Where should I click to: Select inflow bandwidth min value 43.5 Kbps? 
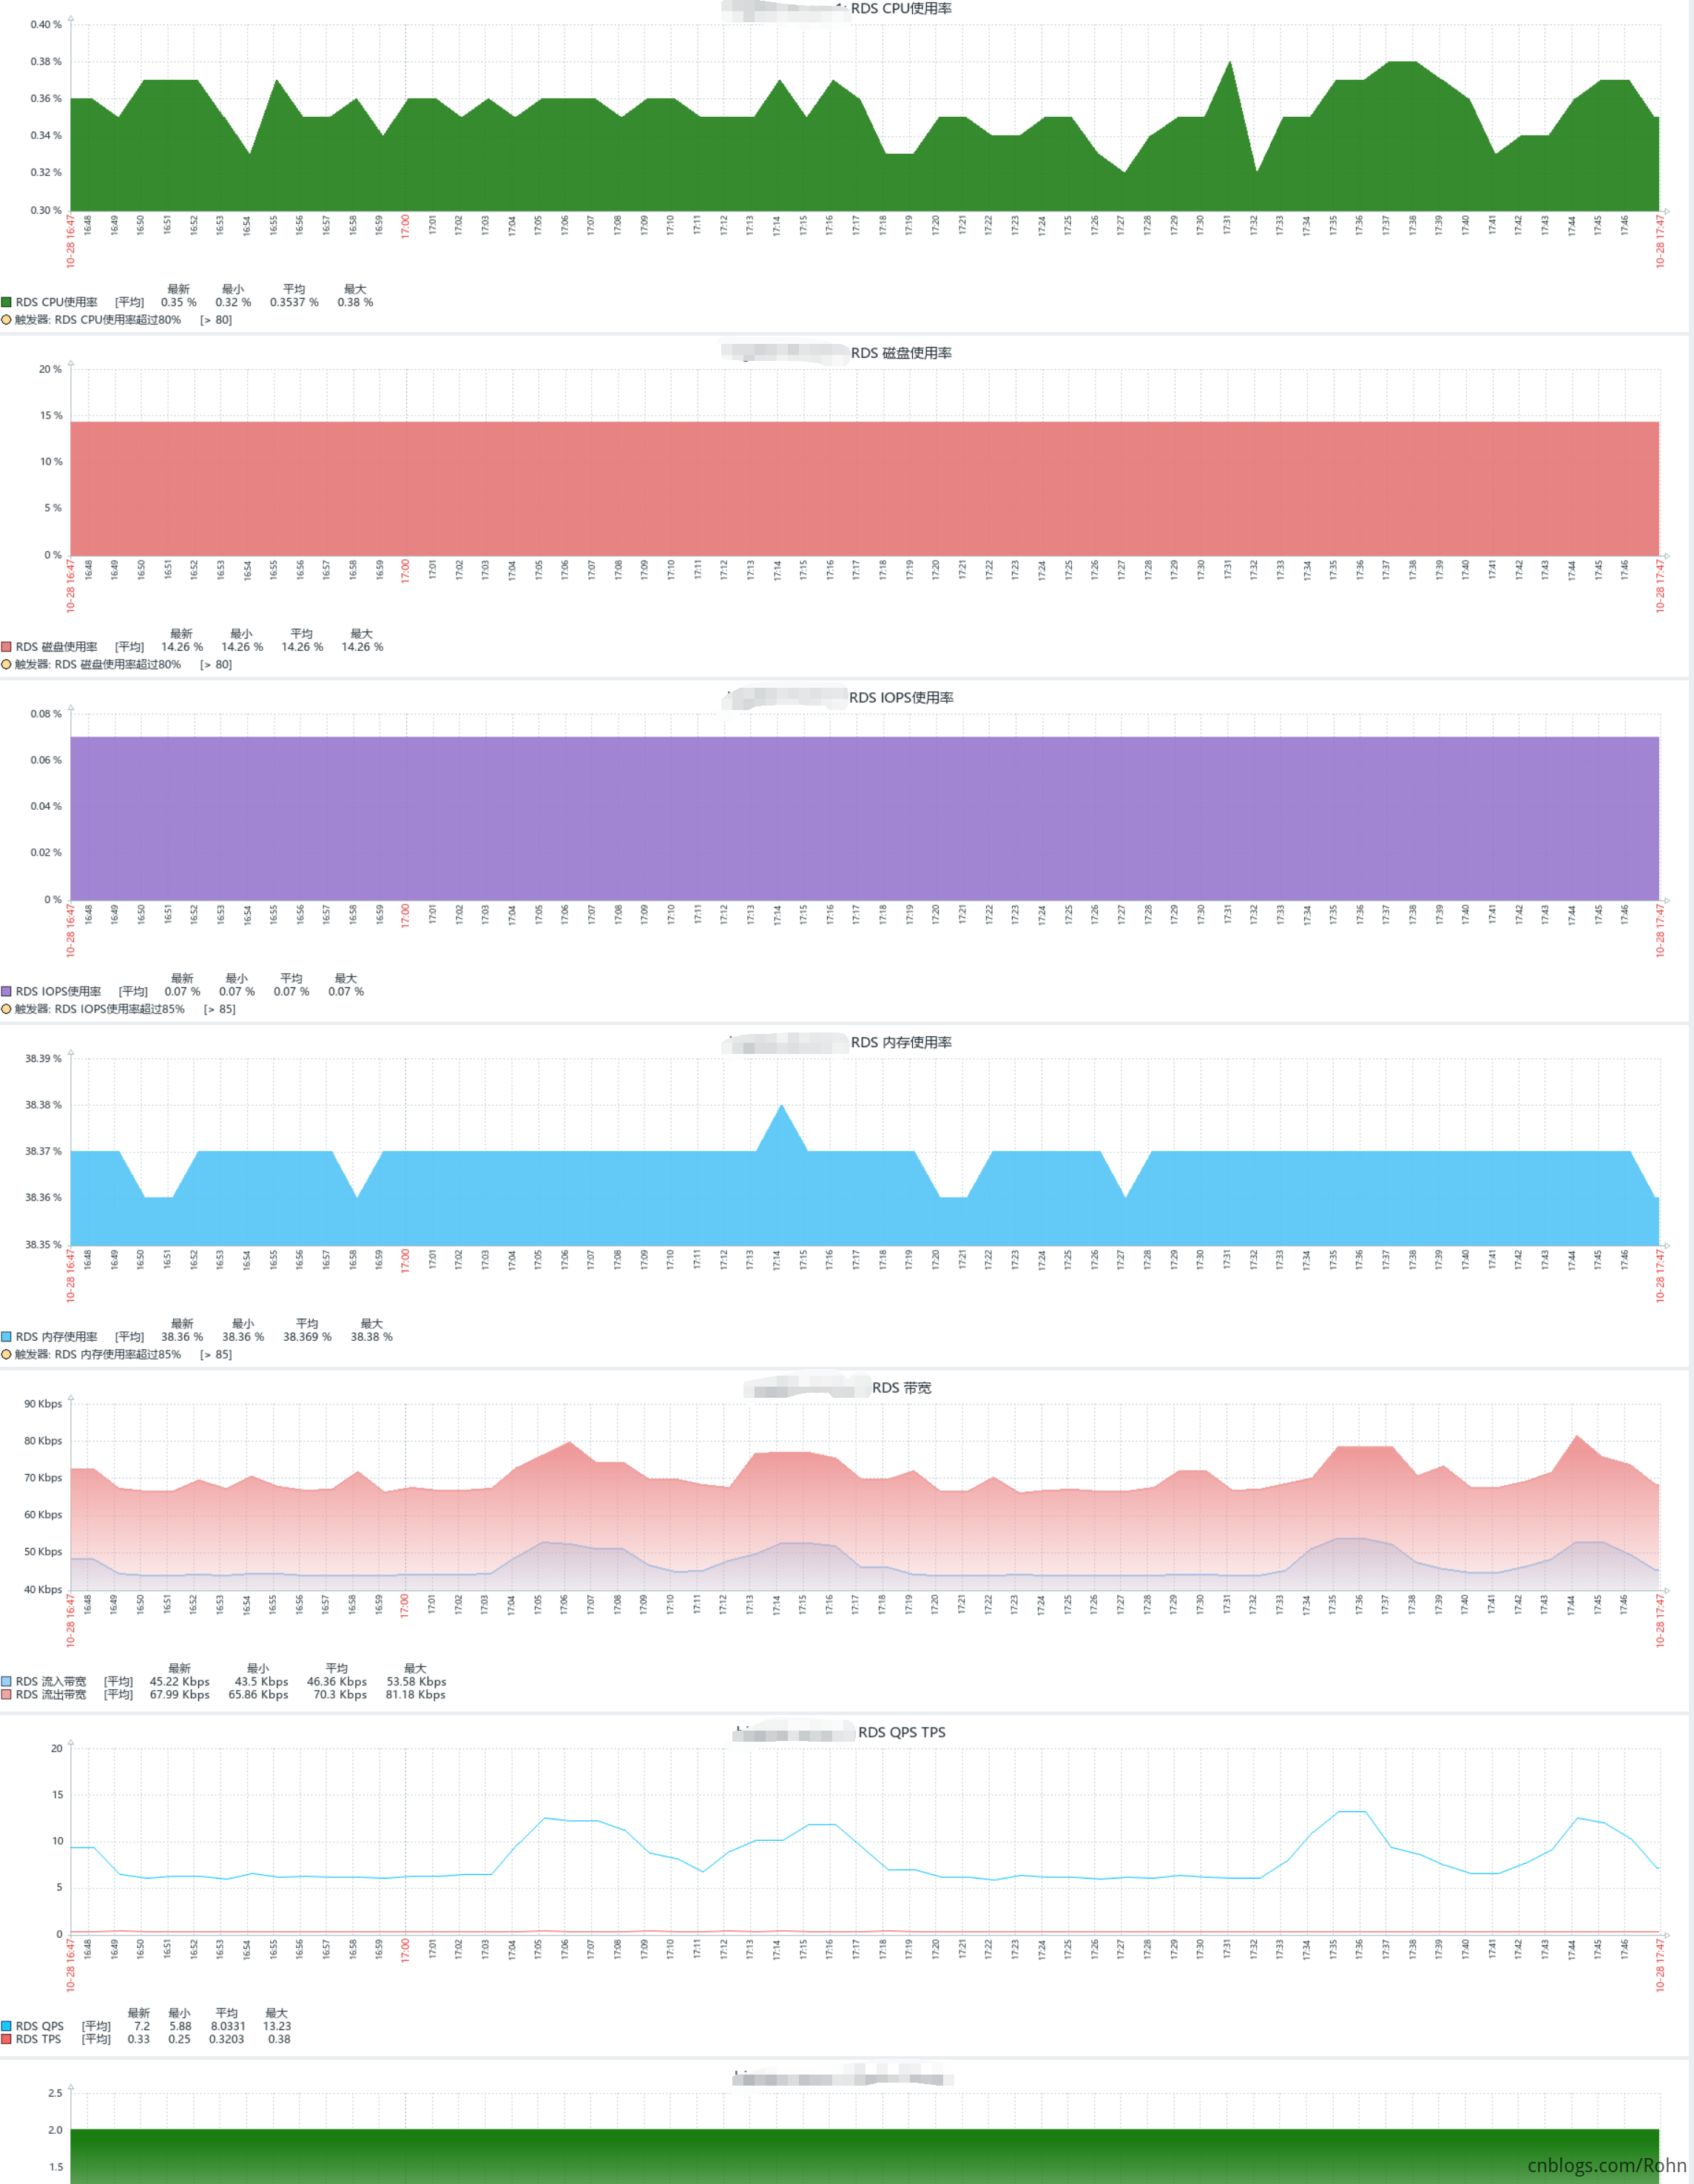click(x=261, y=1682)
